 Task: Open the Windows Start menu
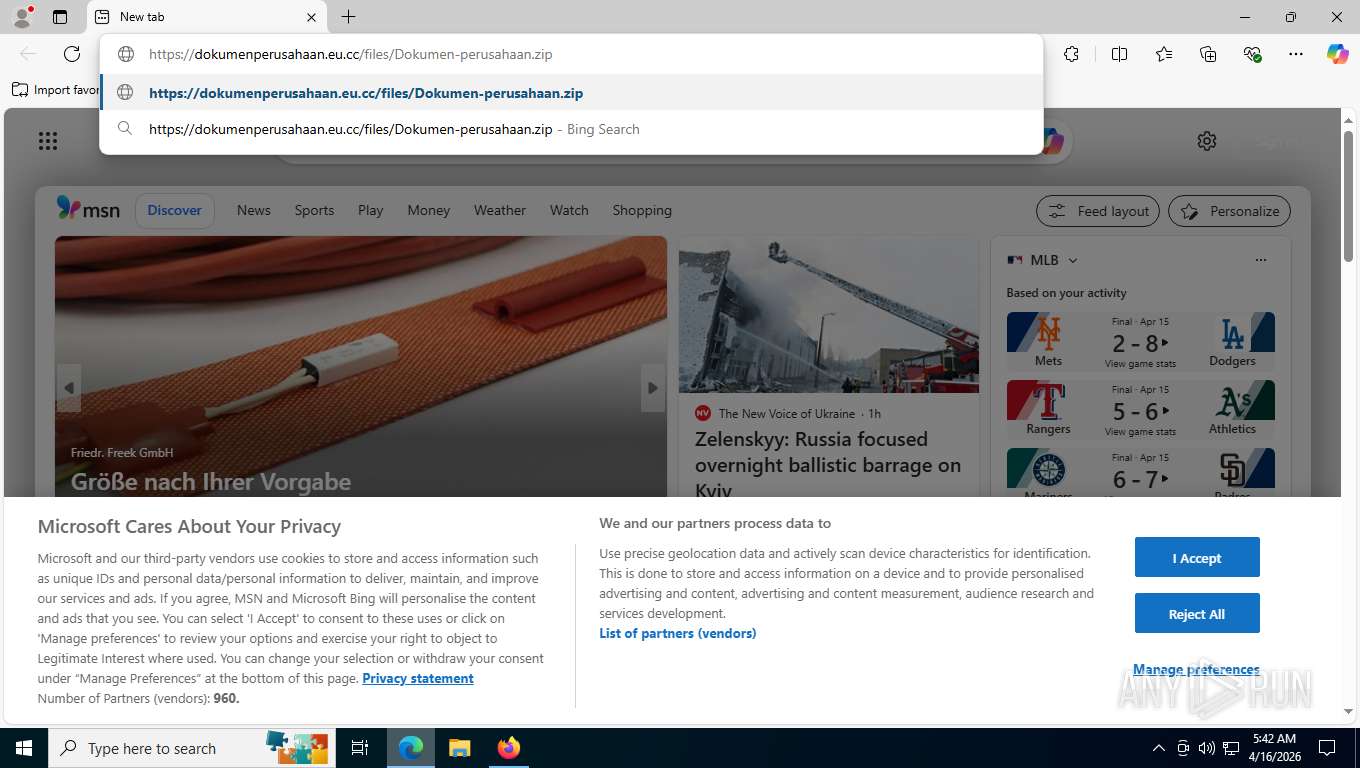(x=24, y=748)
